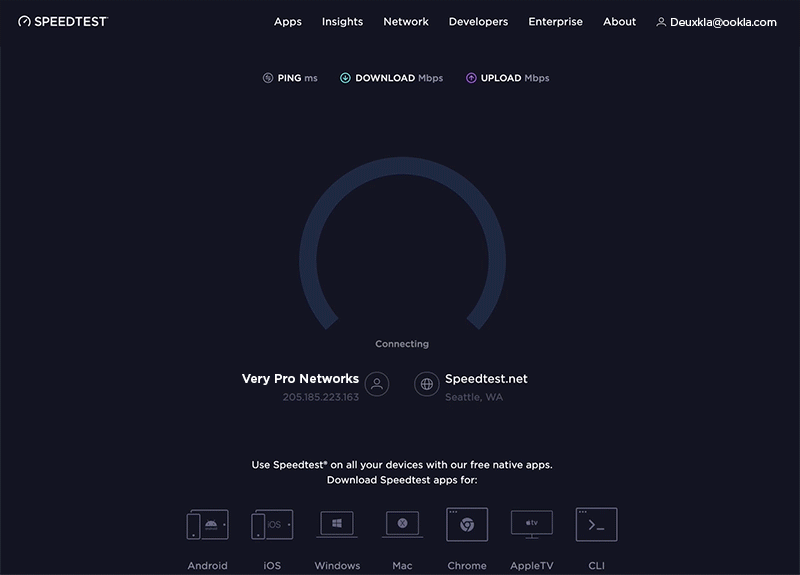Click the speed gauge arc
This screenshot has width=800, height=575.
pyautogui.click(x=402, y=243)
